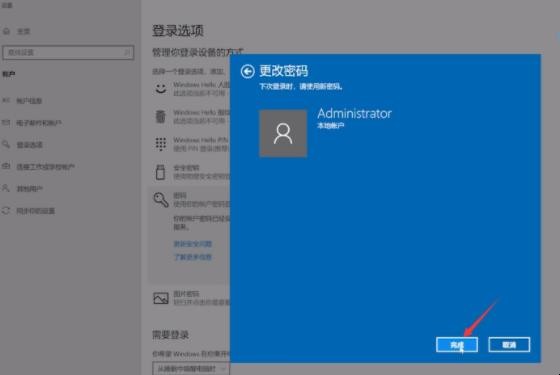Click the 安全密钥 option label
This screenshot has height=375, width=560.
click(186, 168)
